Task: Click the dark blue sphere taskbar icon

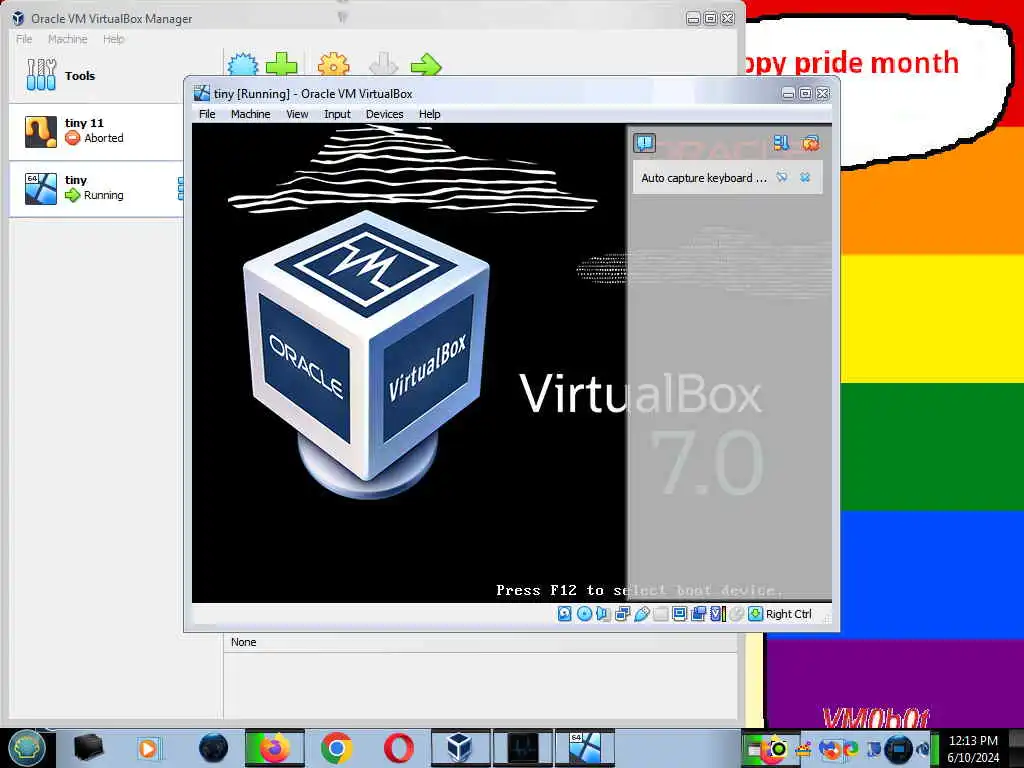Action: (213, 748)
